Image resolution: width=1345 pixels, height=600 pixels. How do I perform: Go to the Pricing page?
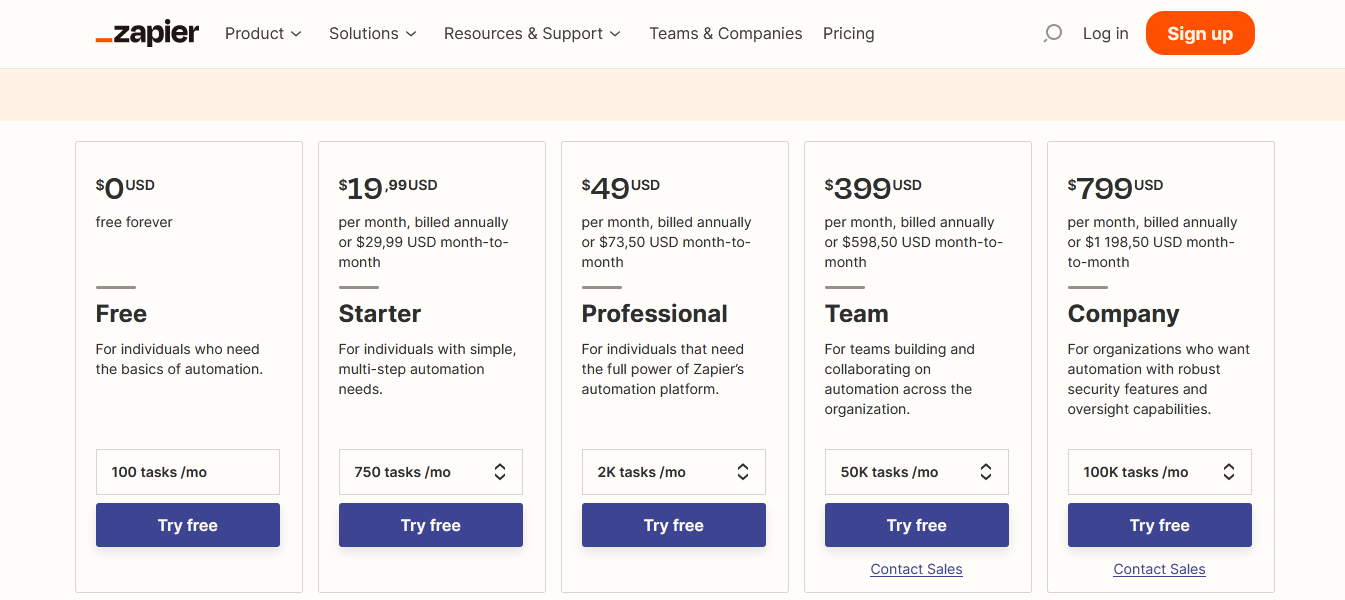tap(849, 33)
